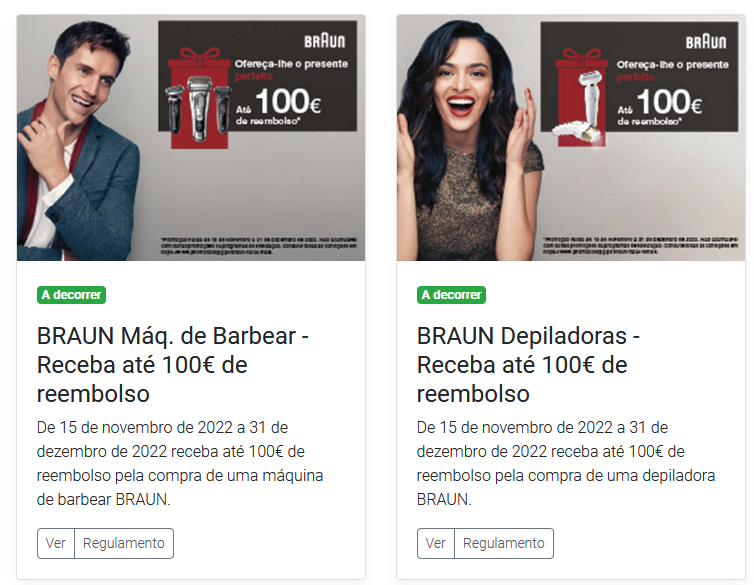Screen dimensions: 754x585
Task: Open Regulamento for Depiladoras promotion
Action: tap(504, 543)
